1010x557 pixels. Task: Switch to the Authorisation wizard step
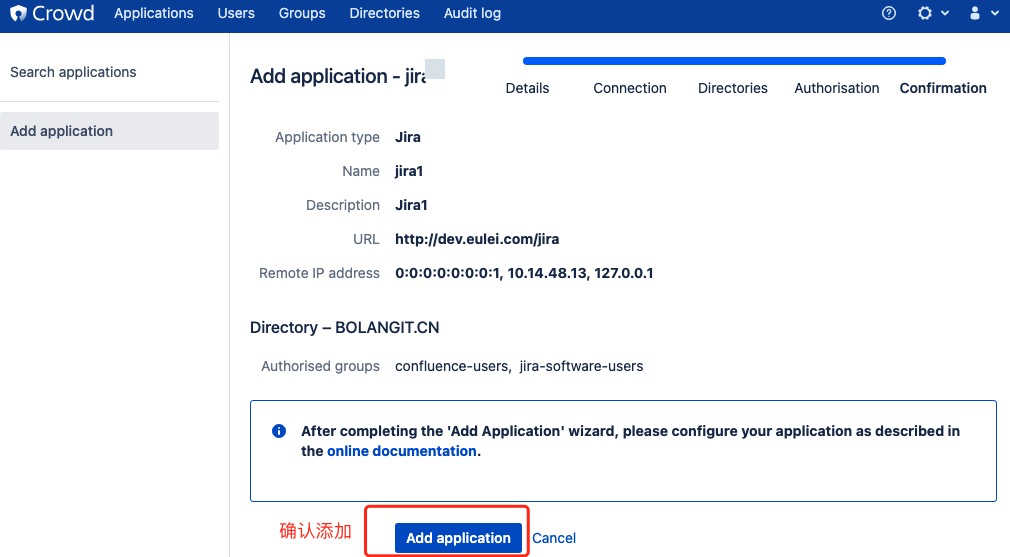coord(836,88)
